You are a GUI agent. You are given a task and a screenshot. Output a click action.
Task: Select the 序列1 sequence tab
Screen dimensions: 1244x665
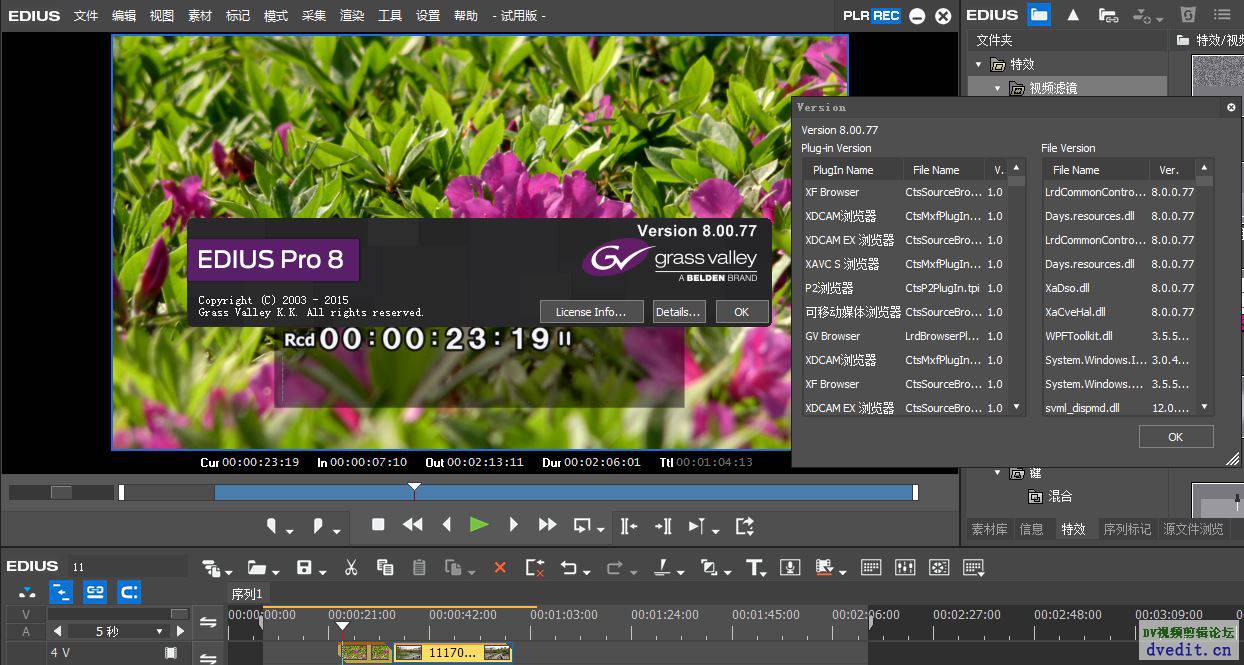(247, 594)
